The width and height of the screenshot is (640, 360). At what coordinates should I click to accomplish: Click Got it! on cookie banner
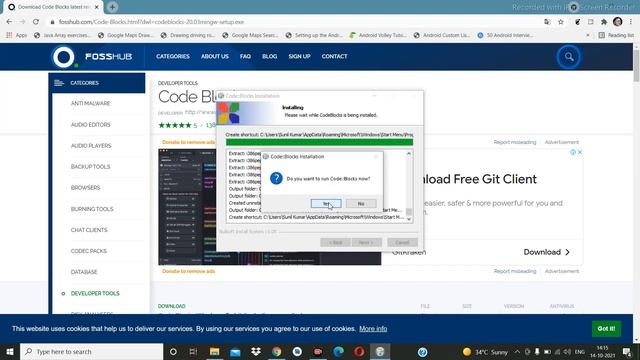[x=606, y=329]
